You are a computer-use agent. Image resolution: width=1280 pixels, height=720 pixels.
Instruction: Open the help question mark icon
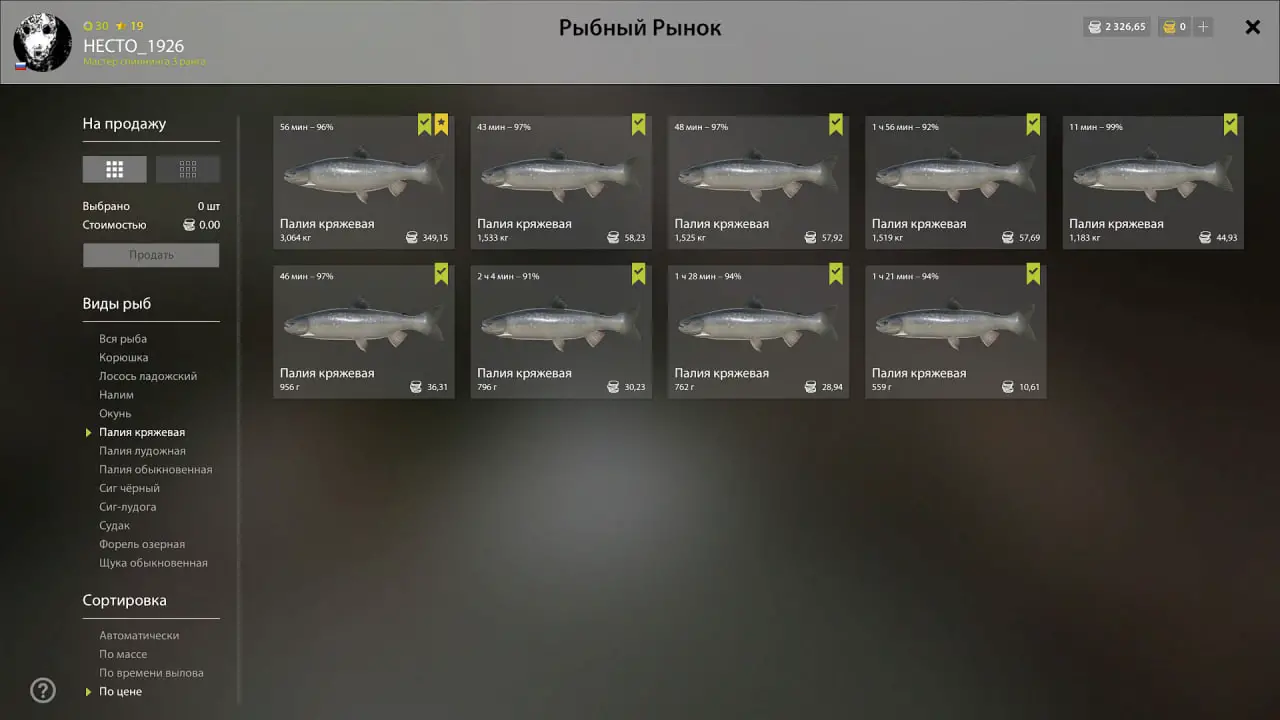[x=43, y=690]
